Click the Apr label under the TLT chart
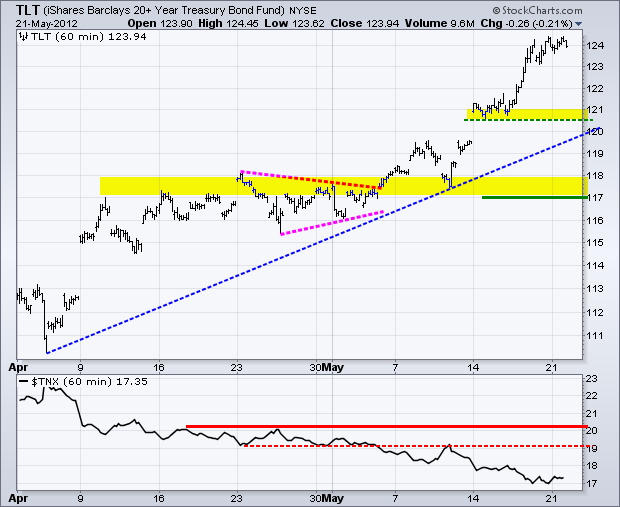Screen dimensions: 620x507 tap(18, 367)
